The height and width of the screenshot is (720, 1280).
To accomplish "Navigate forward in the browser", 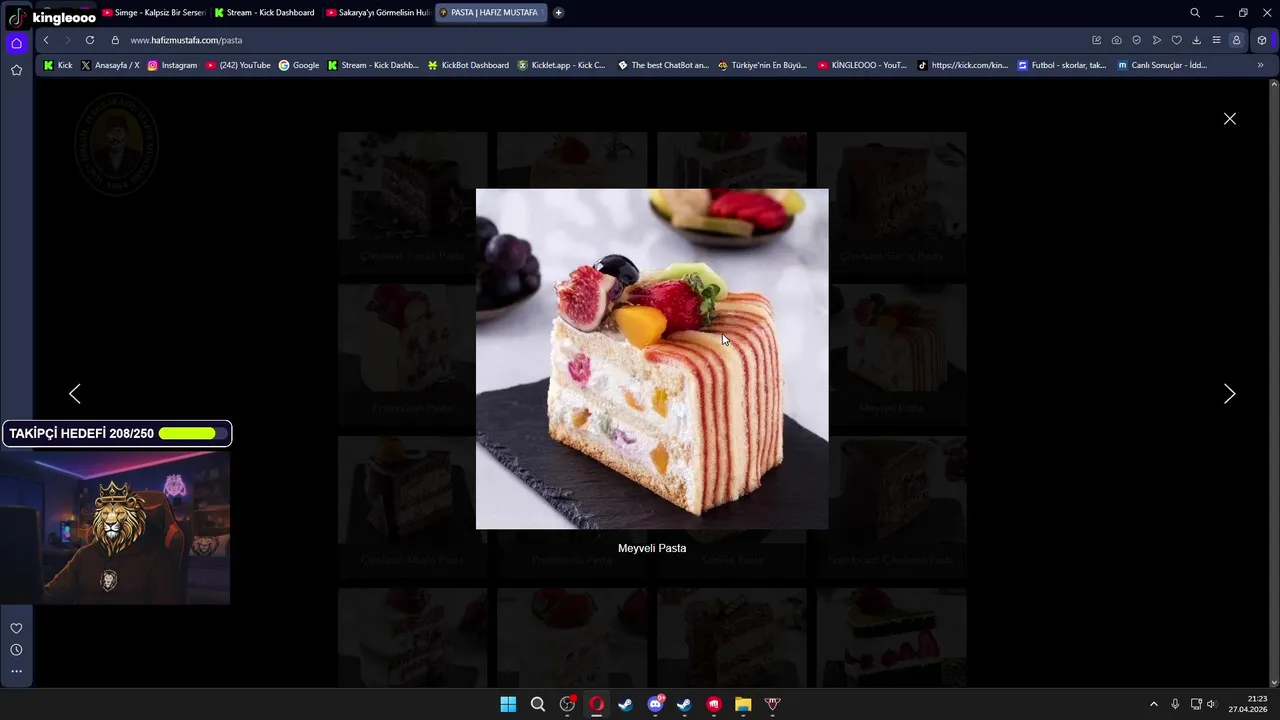I will click(68, 40).
